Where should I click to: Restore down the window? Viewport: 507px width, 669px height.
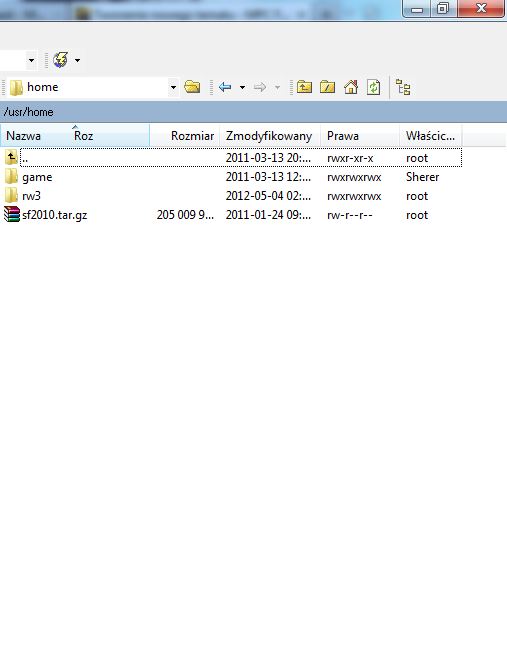point(444,9)
